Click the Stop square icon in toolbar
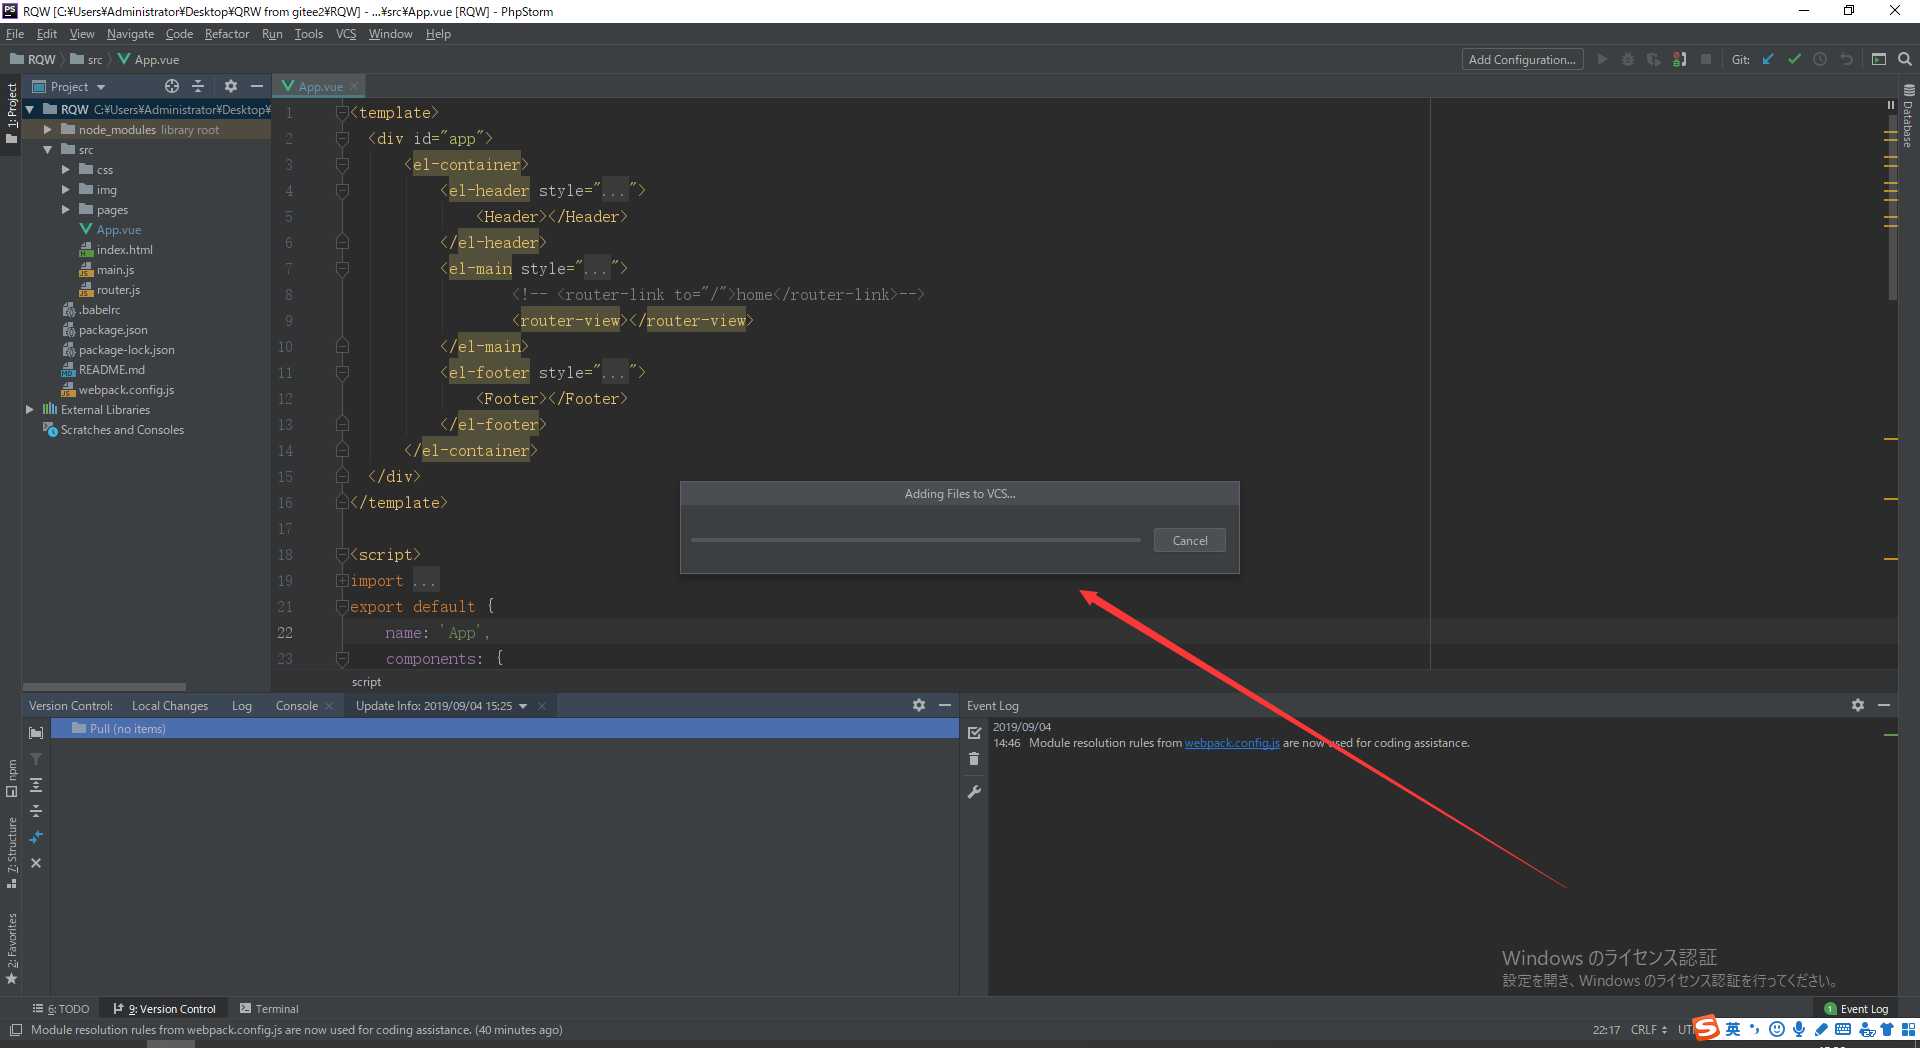This screenshot has width=1920, height=1048. 1706,59
